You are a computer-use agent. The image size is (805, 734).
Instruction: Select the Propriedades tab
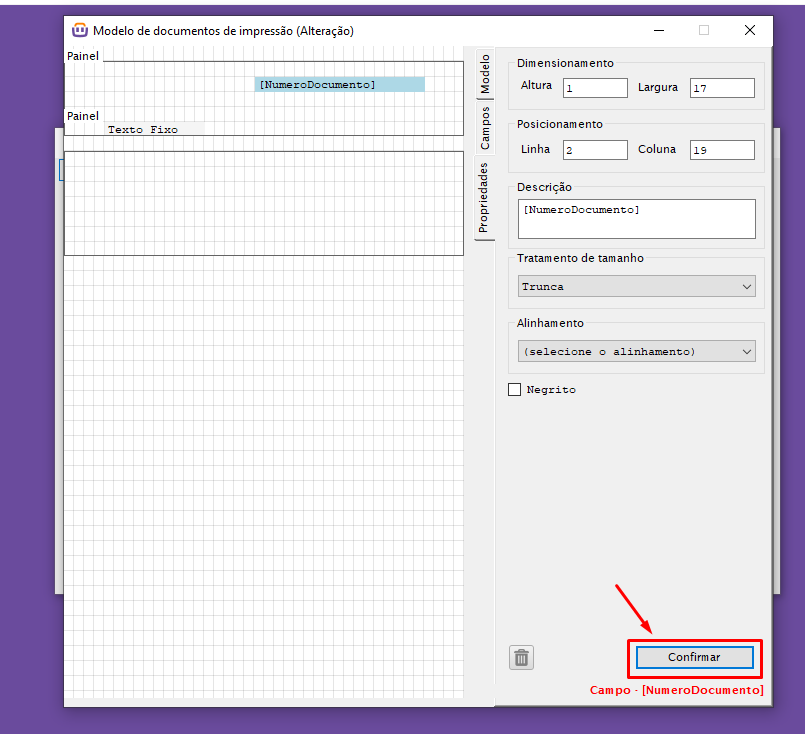484,199
